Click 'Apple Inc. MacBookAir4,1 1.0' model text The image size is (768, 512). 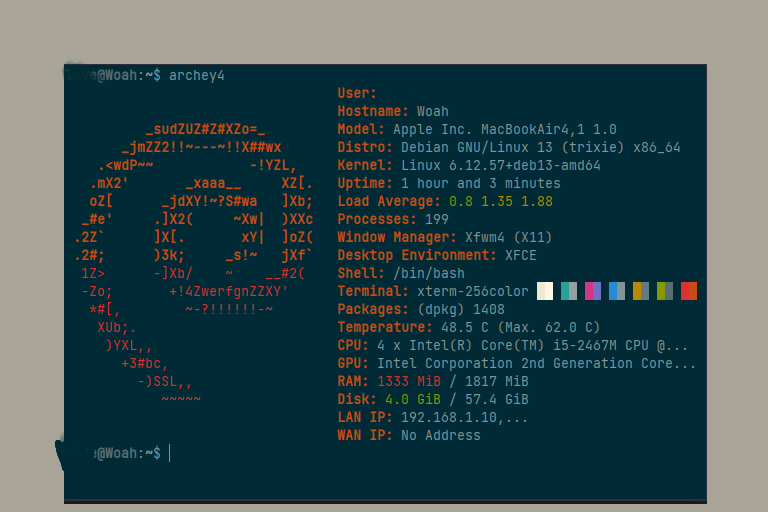(x=504, y=129)
